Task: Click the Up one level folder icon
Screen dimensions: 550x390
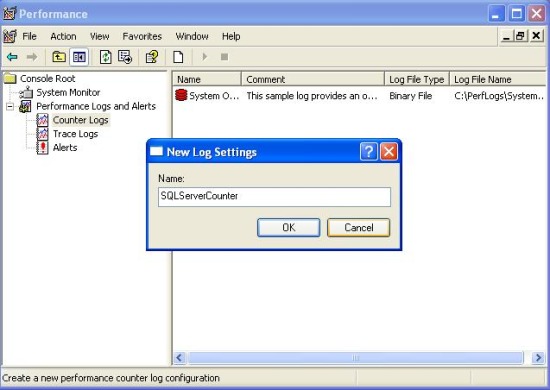Action: (59, 57)
